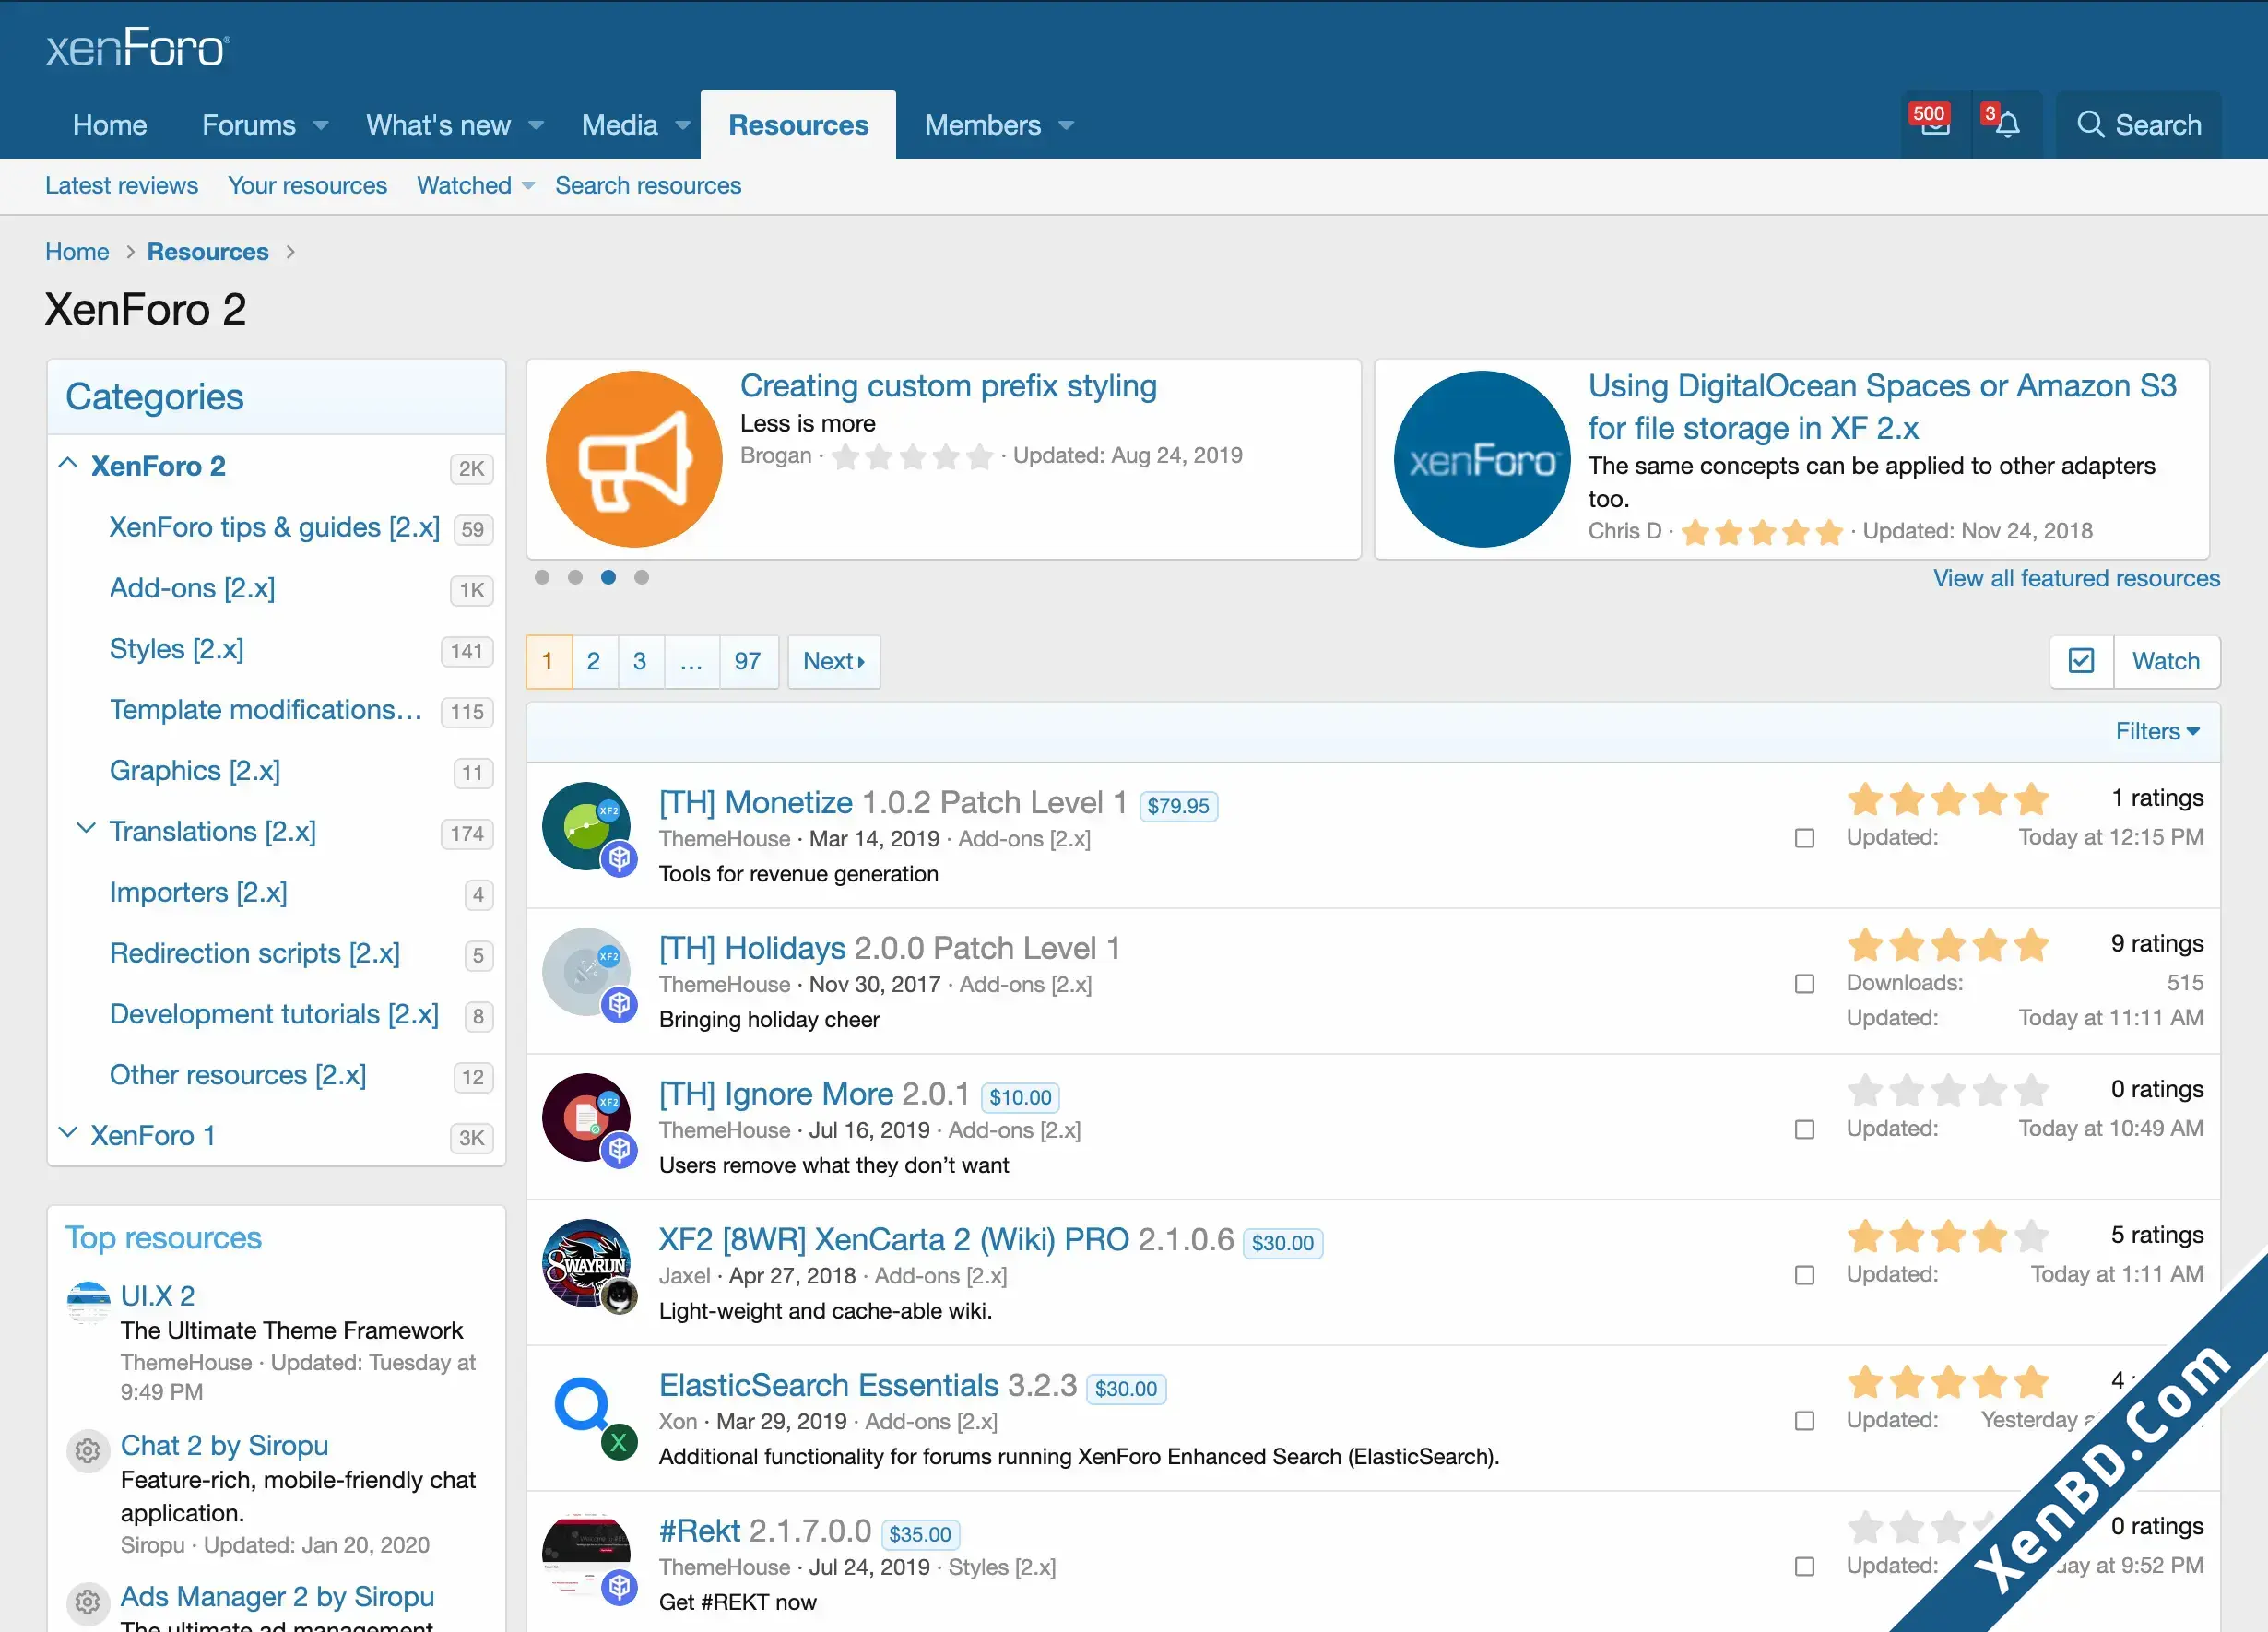Open View all featured resources link
The image size is (2268, 1632).
tap(2076, 578)
